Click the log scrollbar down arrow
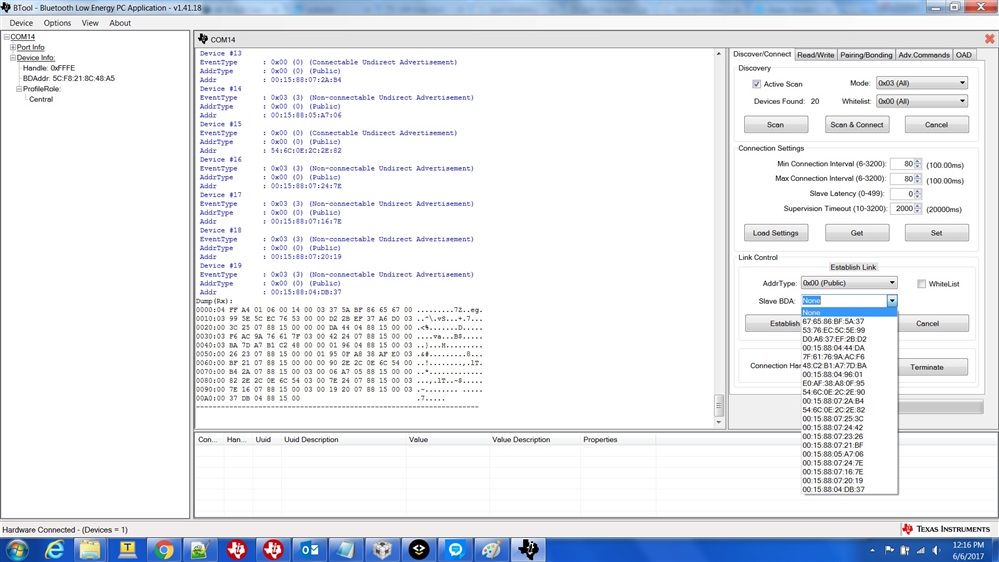The height and width of the screenshot is (562, 999). tap(719, 422)
